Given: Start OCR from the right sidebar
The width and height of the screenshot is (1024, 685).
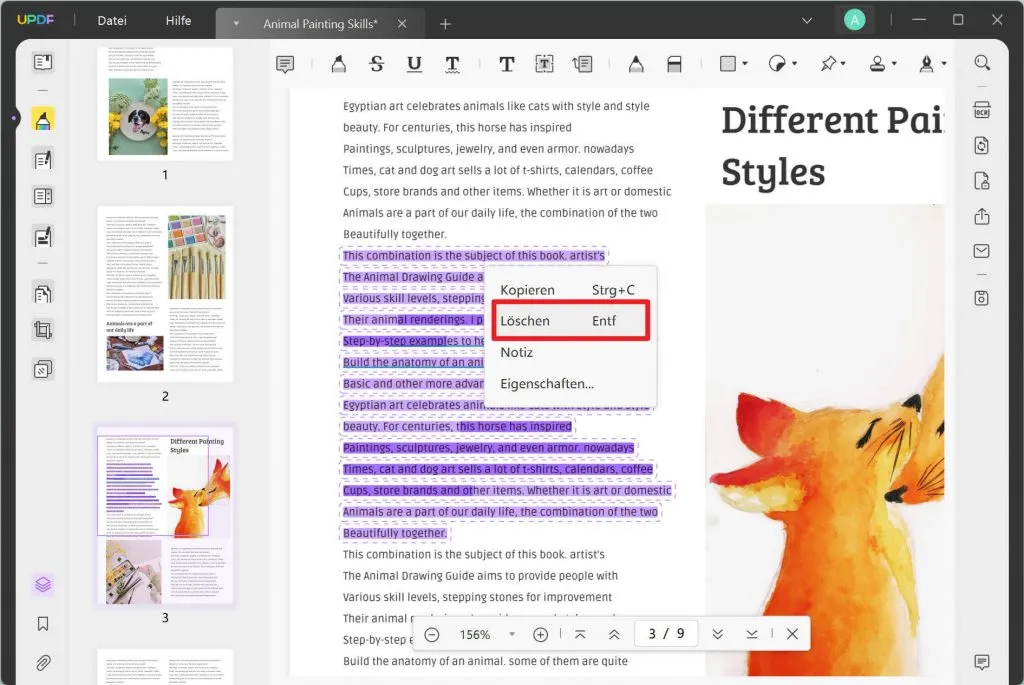Looking at the screenshot, I should [x=982, y=110].
